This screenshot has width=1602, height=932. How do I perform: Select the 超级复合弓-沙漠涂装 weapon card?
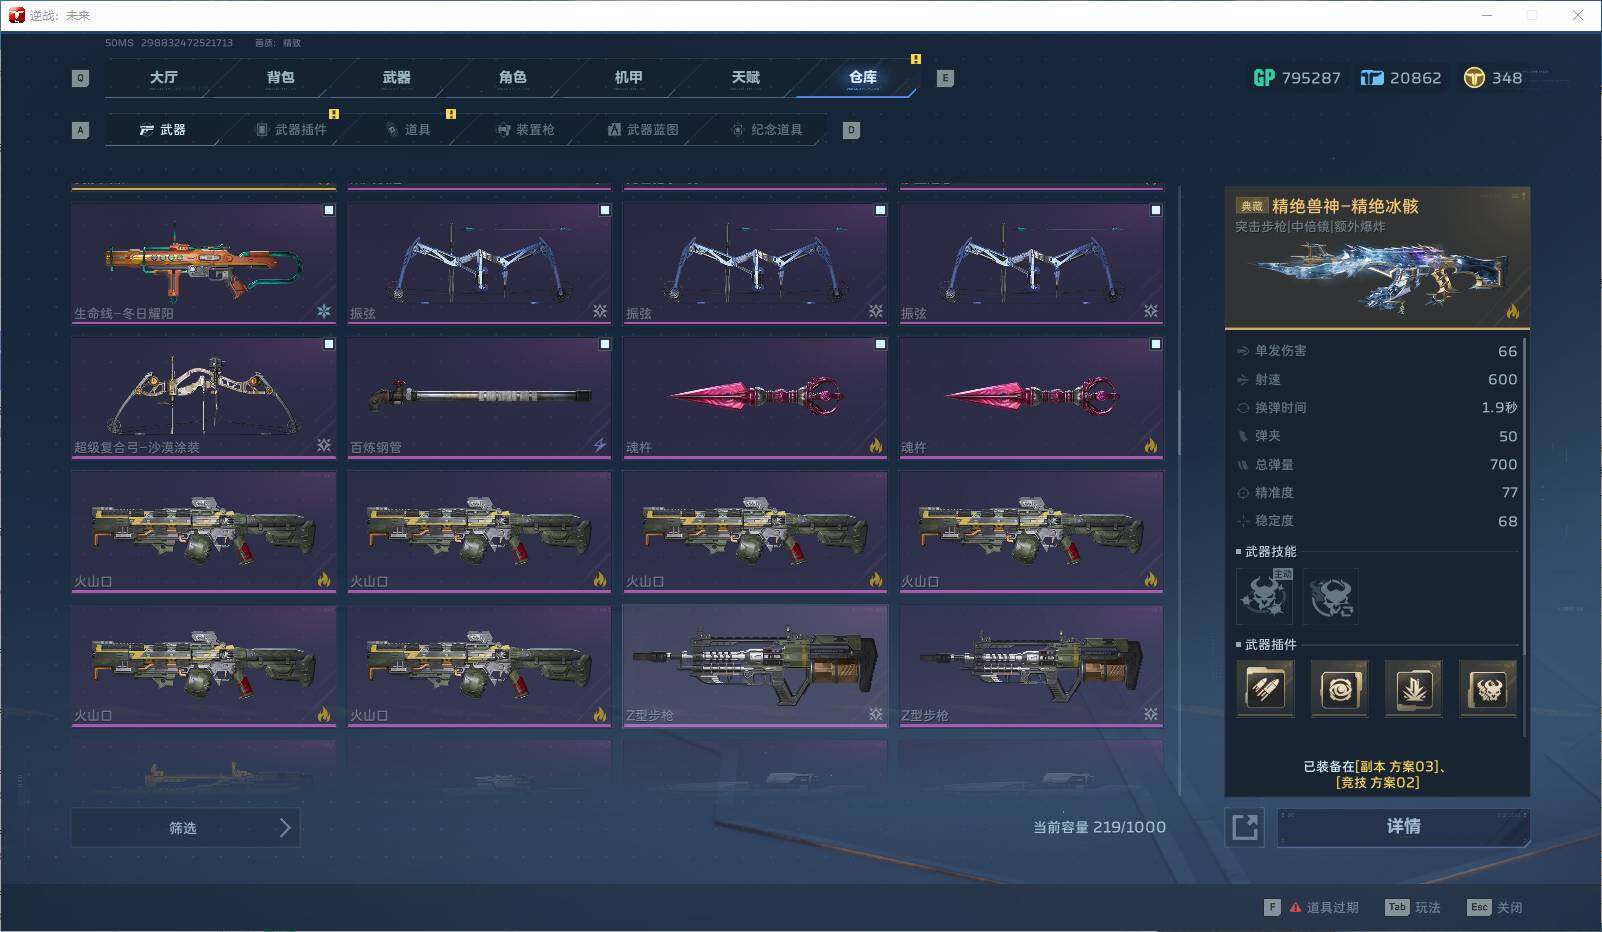[x=204, y=397]
